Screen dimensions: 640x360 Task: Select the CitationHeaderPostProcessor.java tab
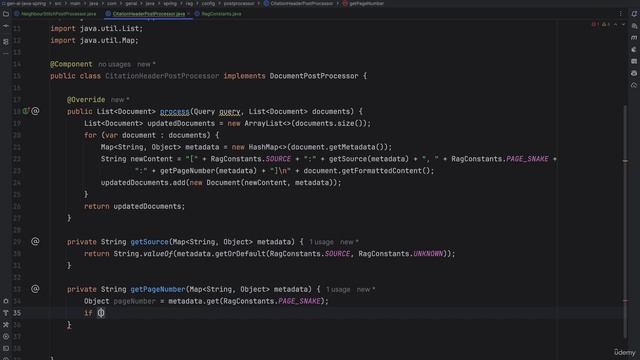[149, 14]
